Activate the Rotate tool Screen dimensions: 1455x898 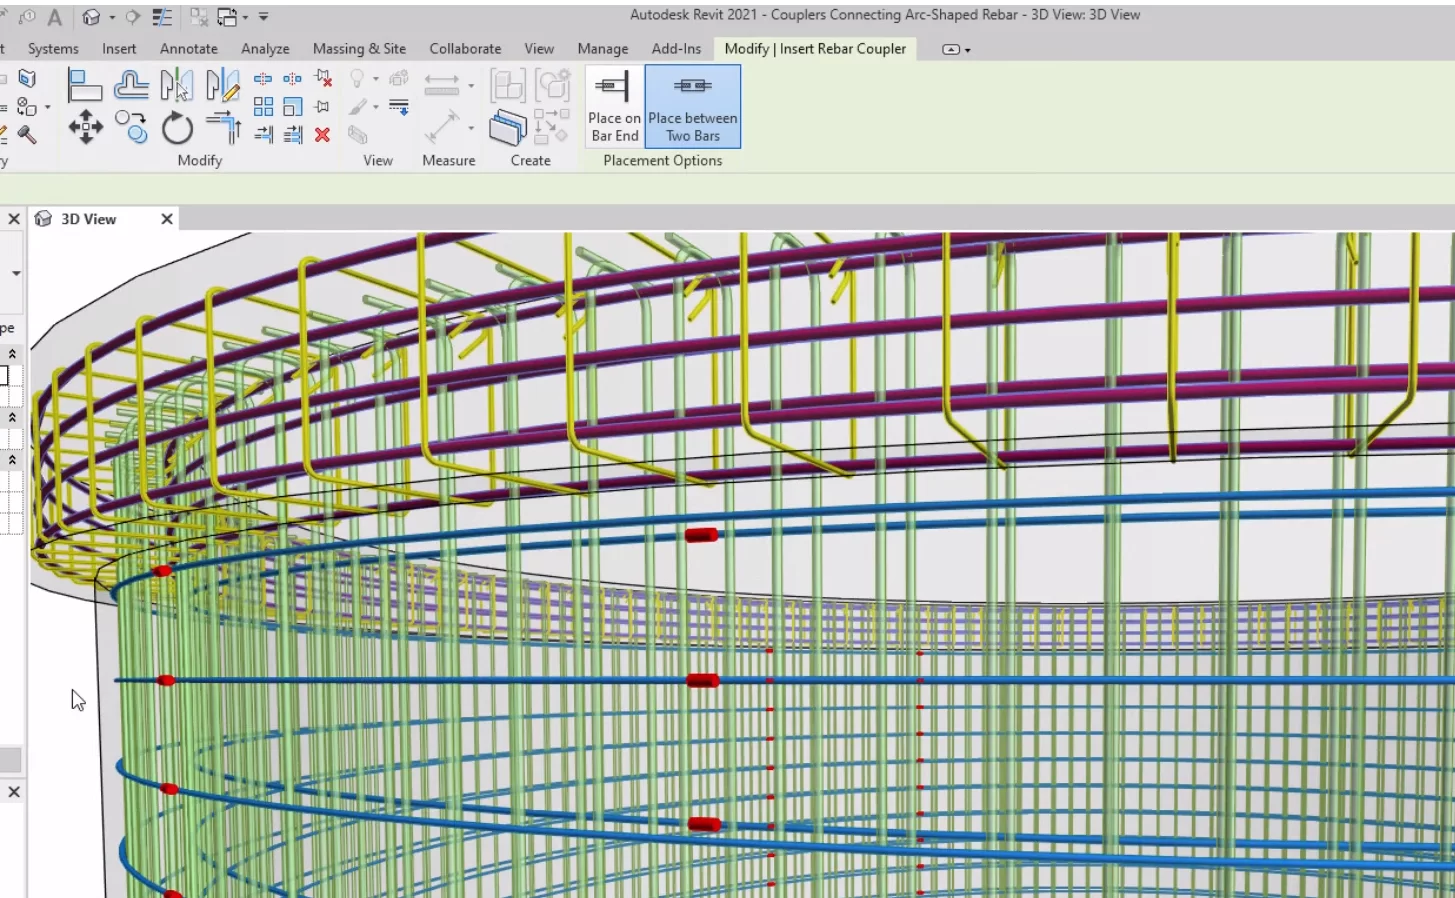(177, 129)
